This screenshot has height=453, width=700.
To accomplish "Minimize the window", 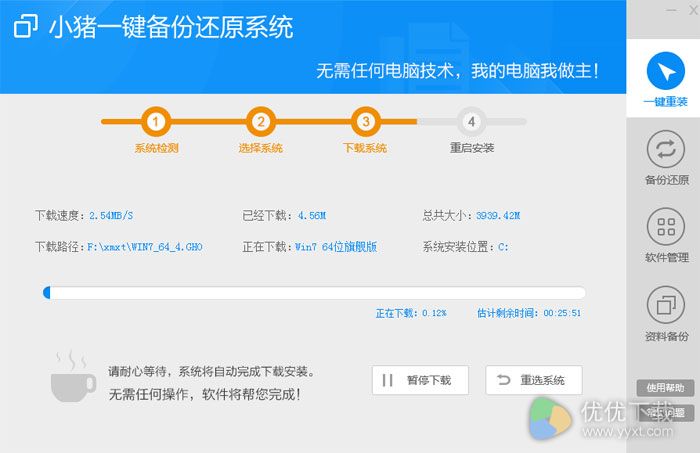I will click(671, 10).
